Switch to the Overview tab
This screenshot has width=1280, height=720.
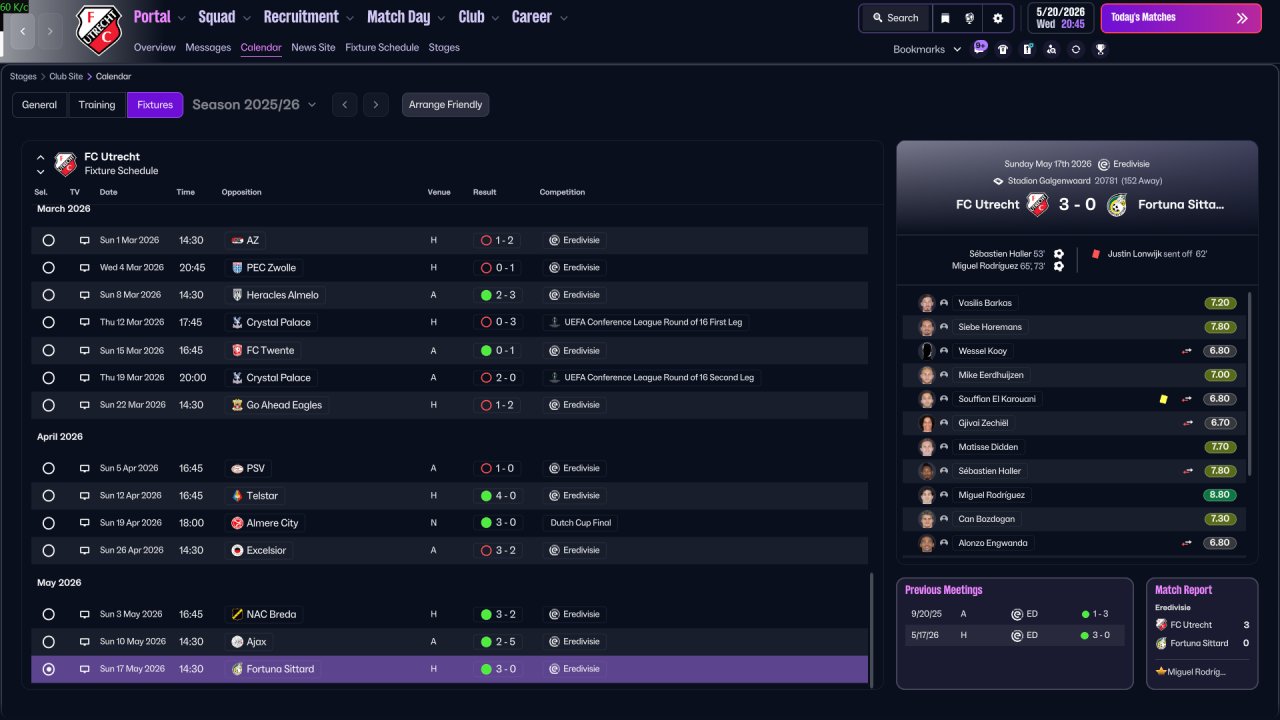154,48
